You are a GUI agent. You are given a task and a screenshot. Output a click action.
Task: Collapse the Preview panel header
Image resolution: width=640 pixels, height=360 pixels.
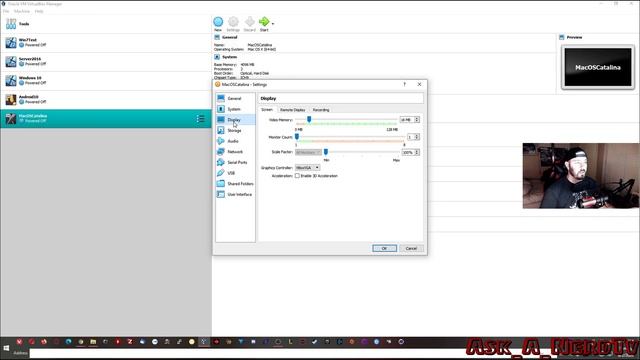(562, 37)
